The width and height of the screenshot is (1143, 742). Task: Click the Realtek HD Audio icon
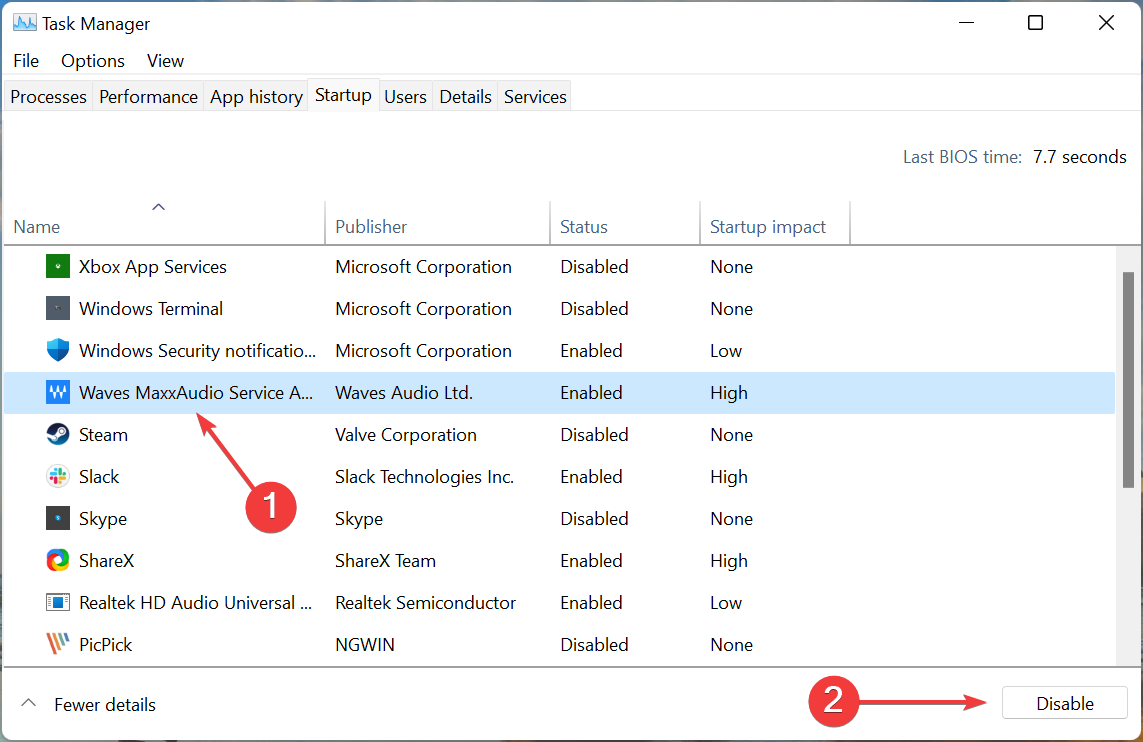(57, 602)
